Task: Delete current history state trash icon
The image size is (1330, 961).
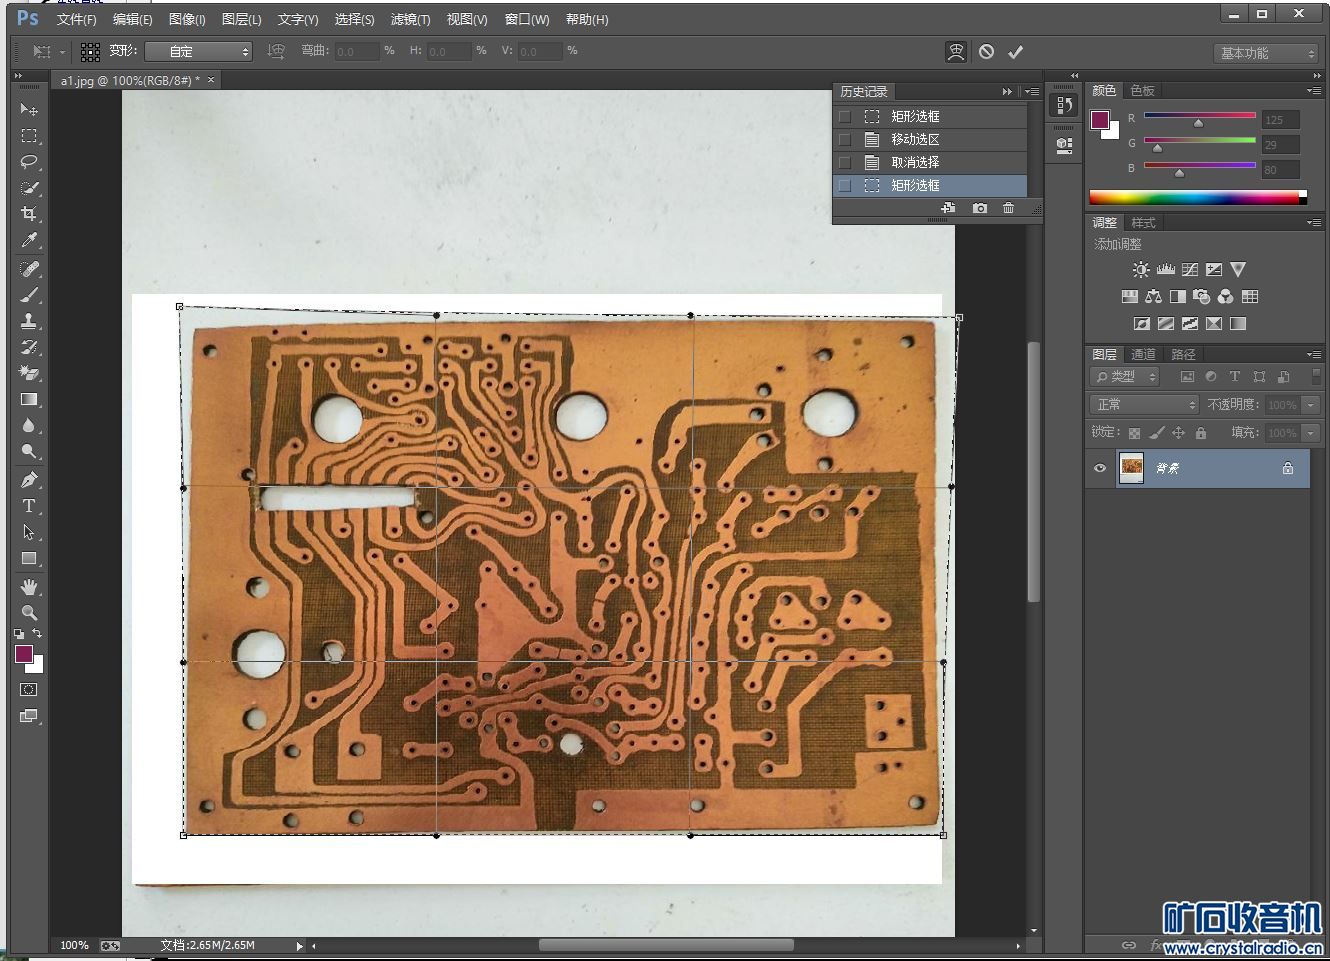Action: pyautogui.click(x=1008, y=208)
